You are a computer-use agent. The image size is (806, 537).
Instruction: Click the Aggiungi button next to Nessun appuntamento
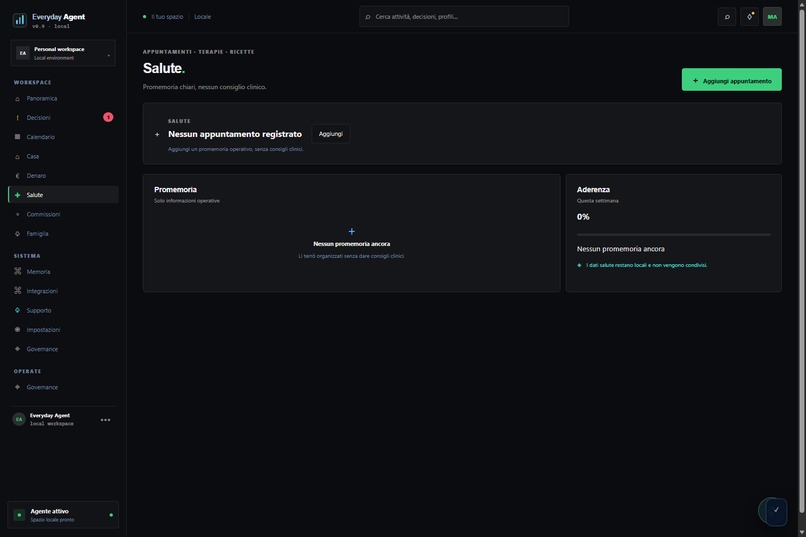tap(331, 134)
